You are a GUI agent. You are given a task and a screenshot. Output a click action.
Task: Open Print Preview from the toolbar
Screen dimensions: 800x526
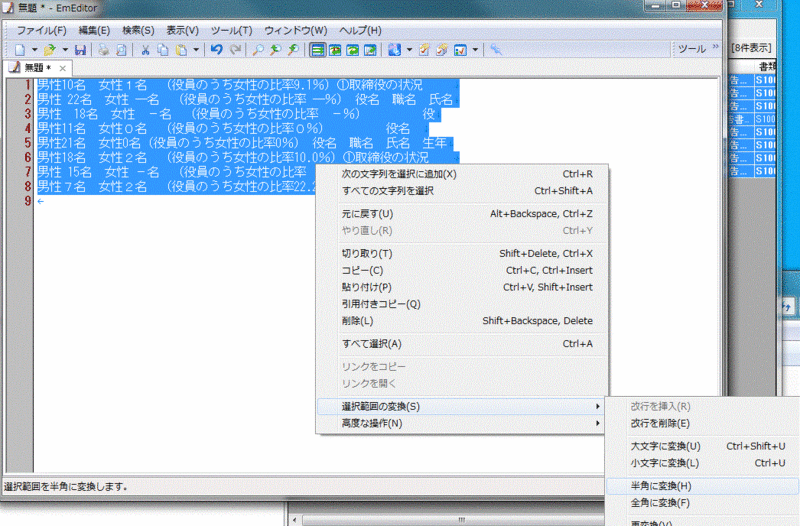coord(121,50)
